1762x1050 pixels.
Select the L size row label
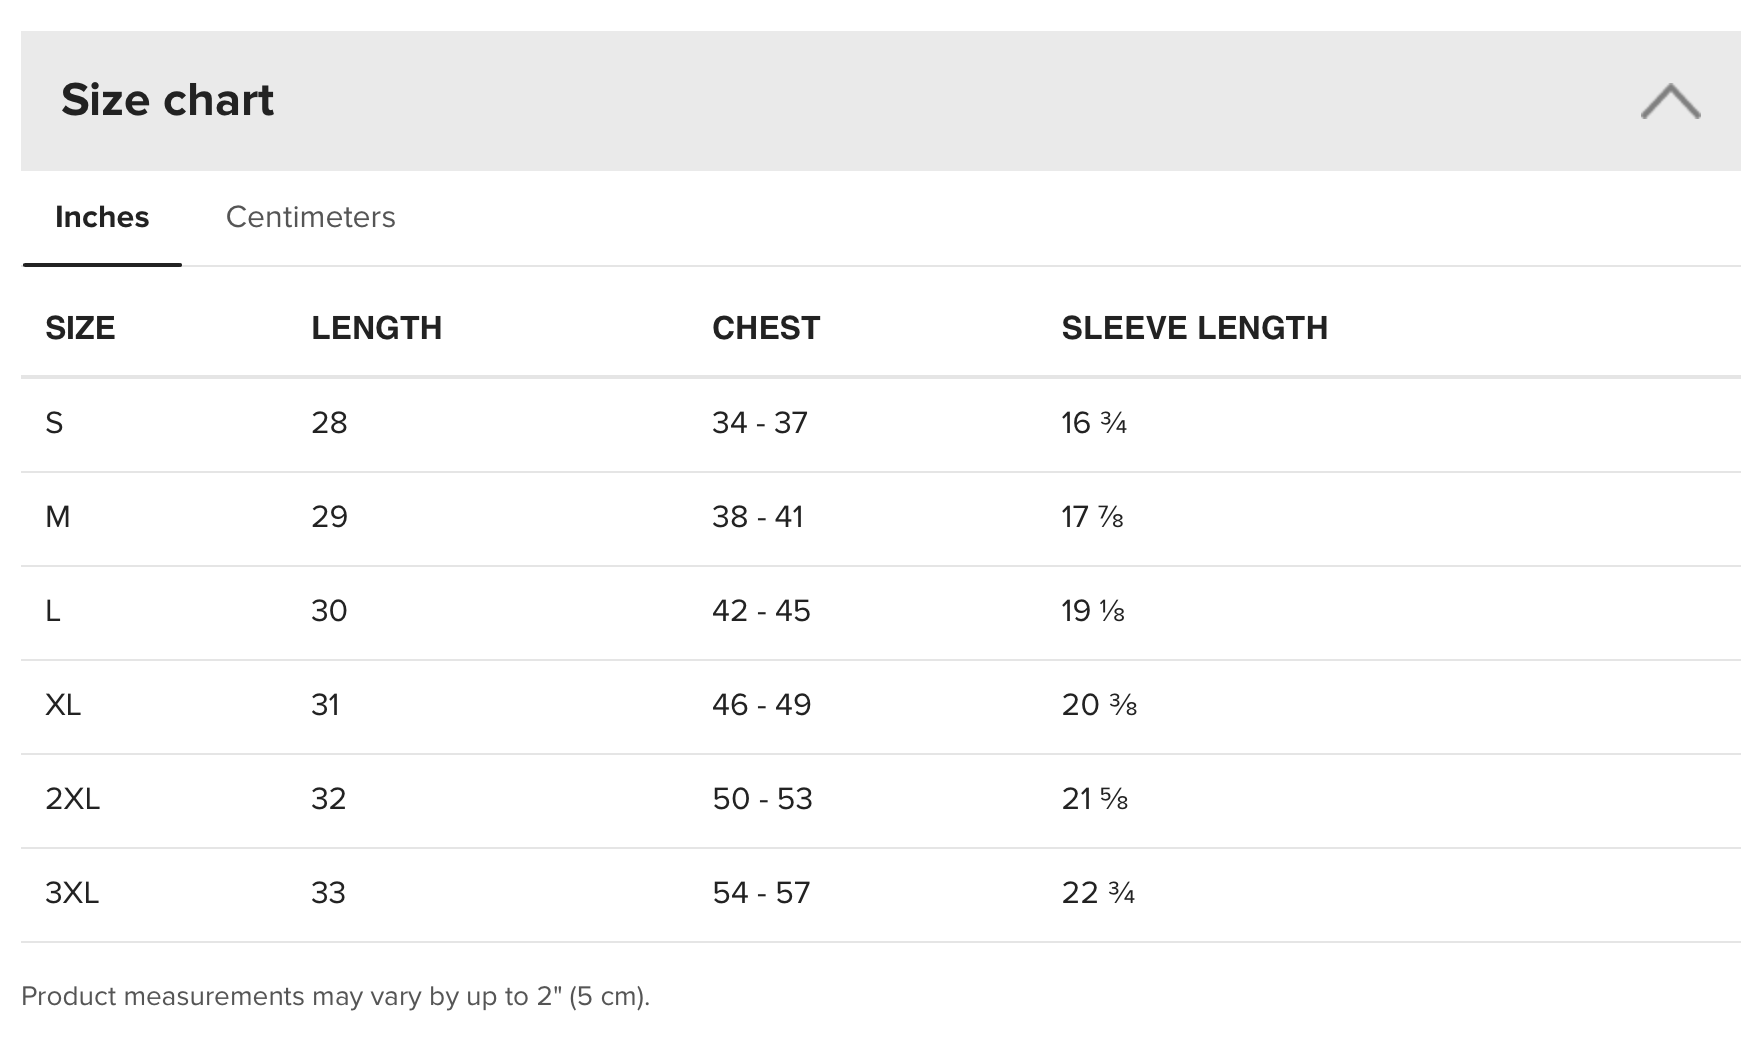tap(53, 611)
